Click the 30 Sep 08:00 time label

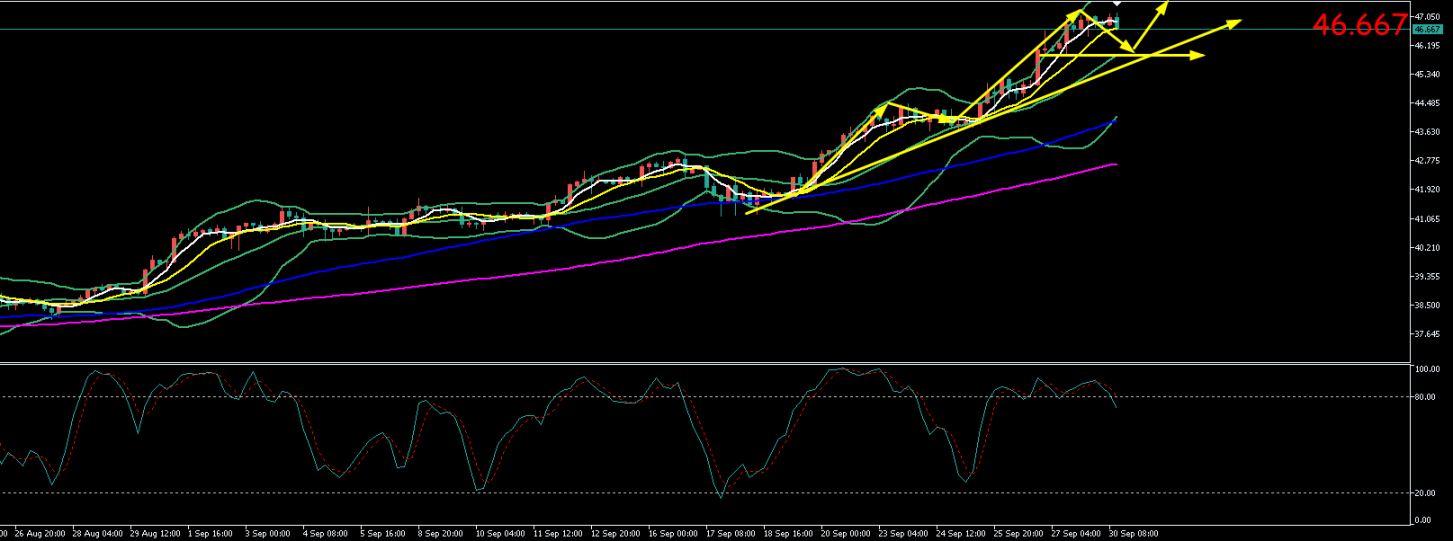(x=1134, y=533)
